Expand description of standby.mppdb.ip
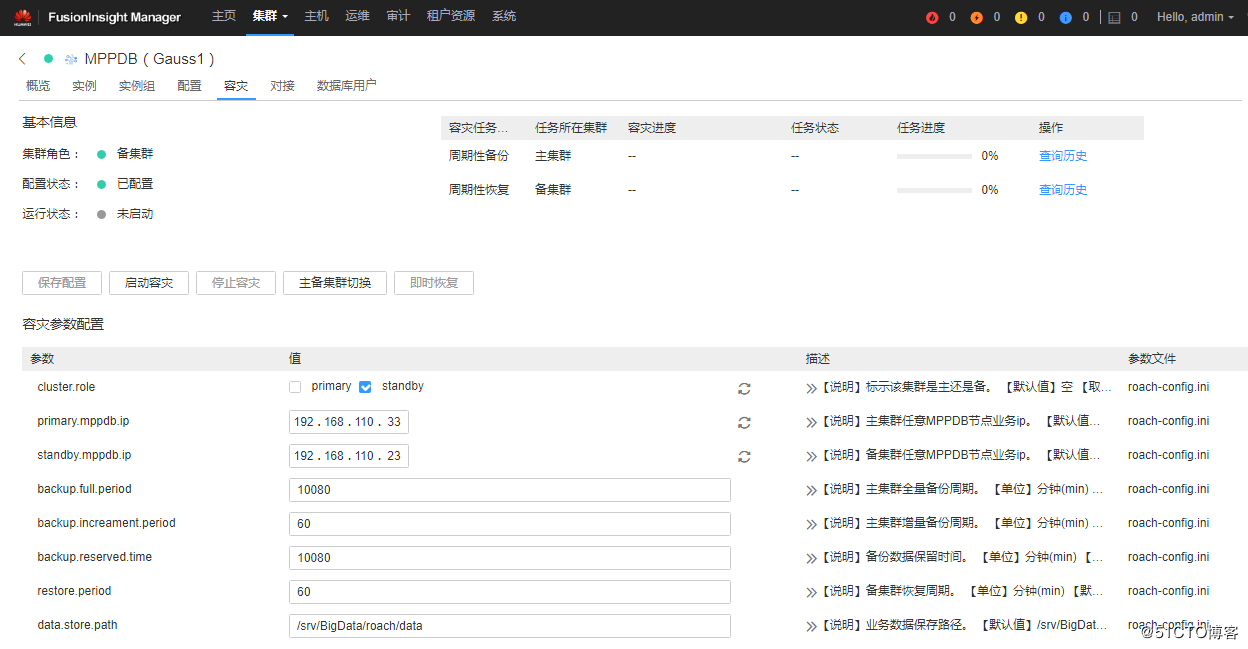 pyautogui.click(x=812, y=456)
